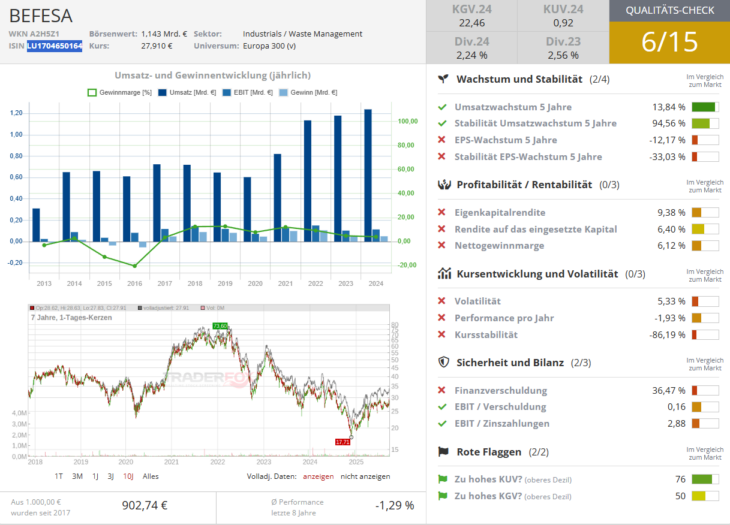Click red X next to Volatilität

[442, 301]
